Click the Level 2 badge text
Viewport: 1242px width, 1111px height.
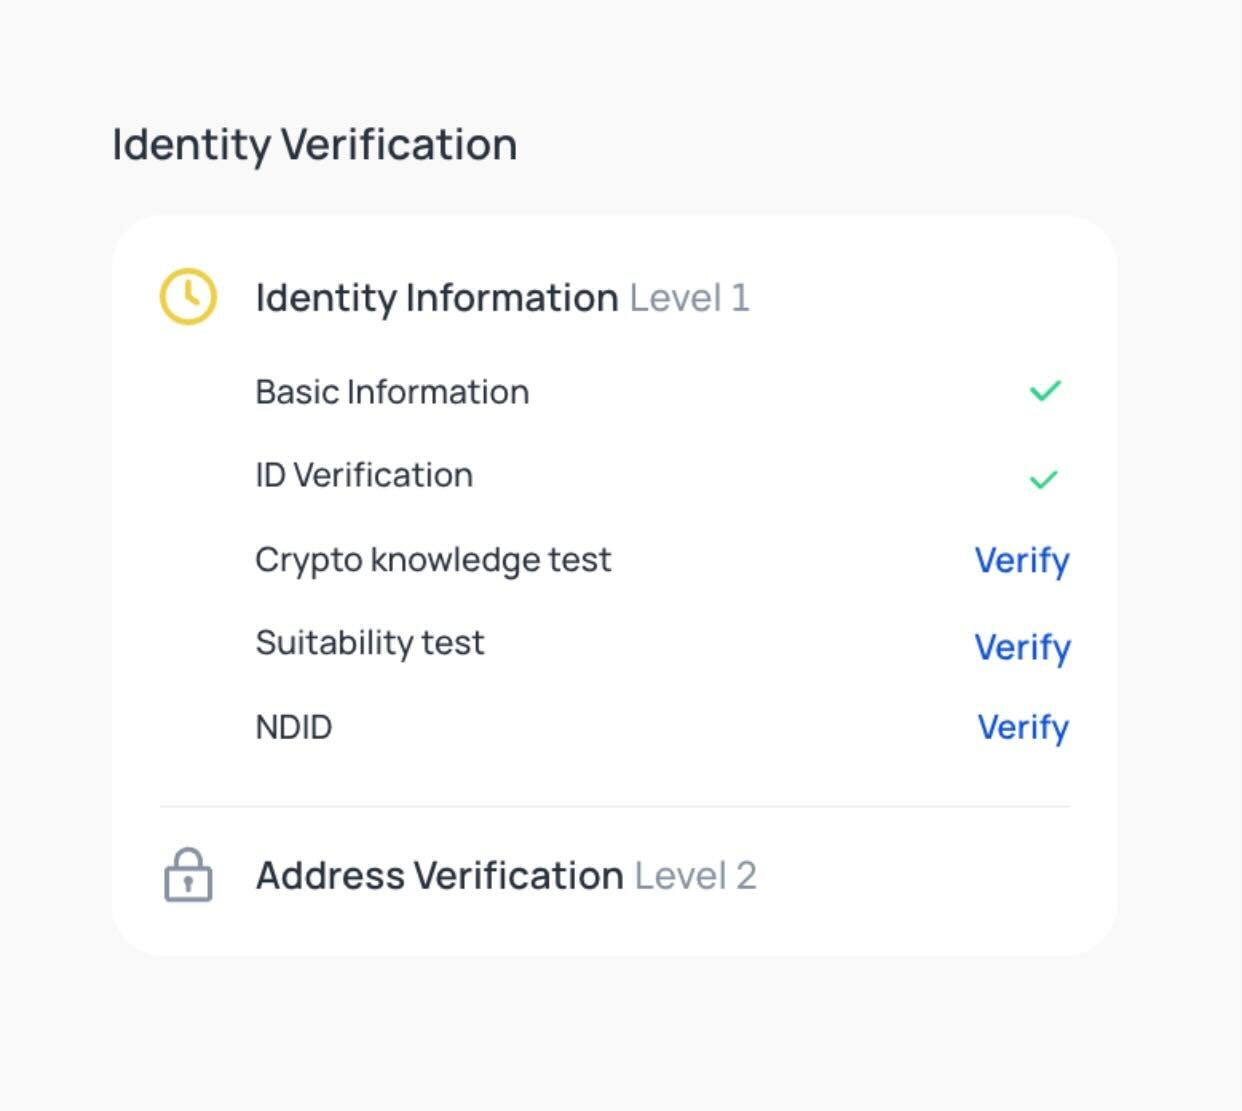[x=695, y=876]
